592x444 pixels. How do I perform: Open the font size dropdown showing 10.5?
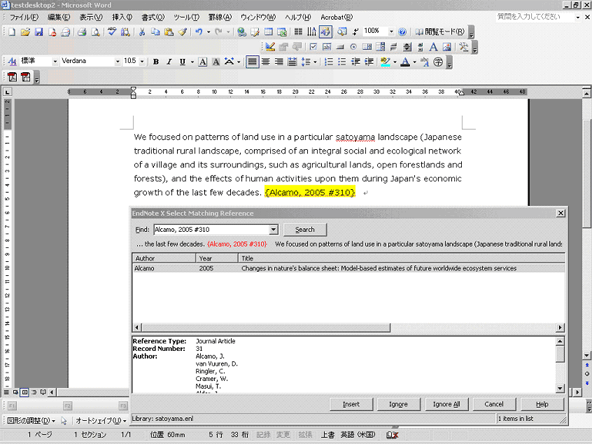tap(142, 61)
